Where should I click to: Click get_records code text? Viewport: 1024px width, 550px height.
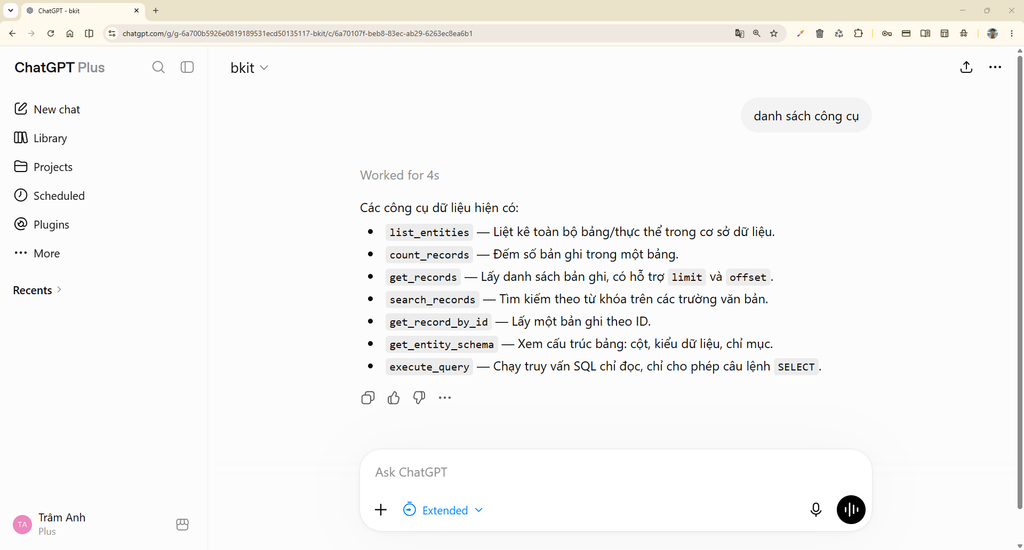423,277
